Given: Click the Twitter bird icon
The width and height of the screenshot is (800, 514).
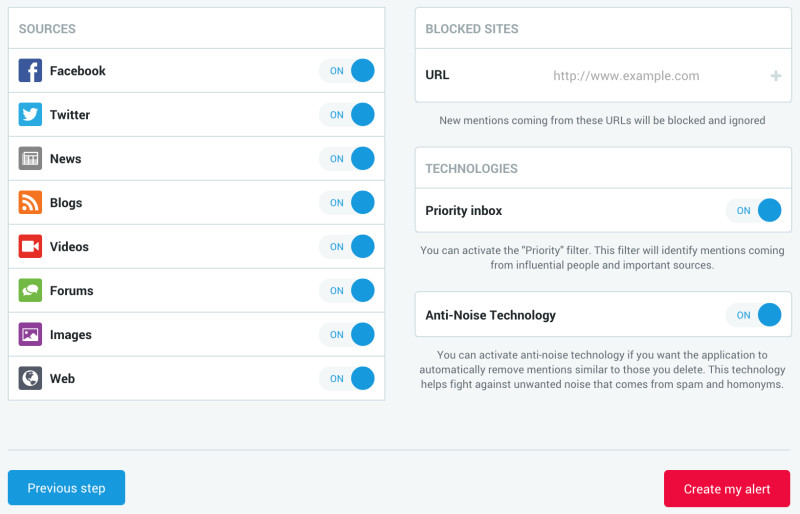Looking at the screenshot, I should 30,114.
